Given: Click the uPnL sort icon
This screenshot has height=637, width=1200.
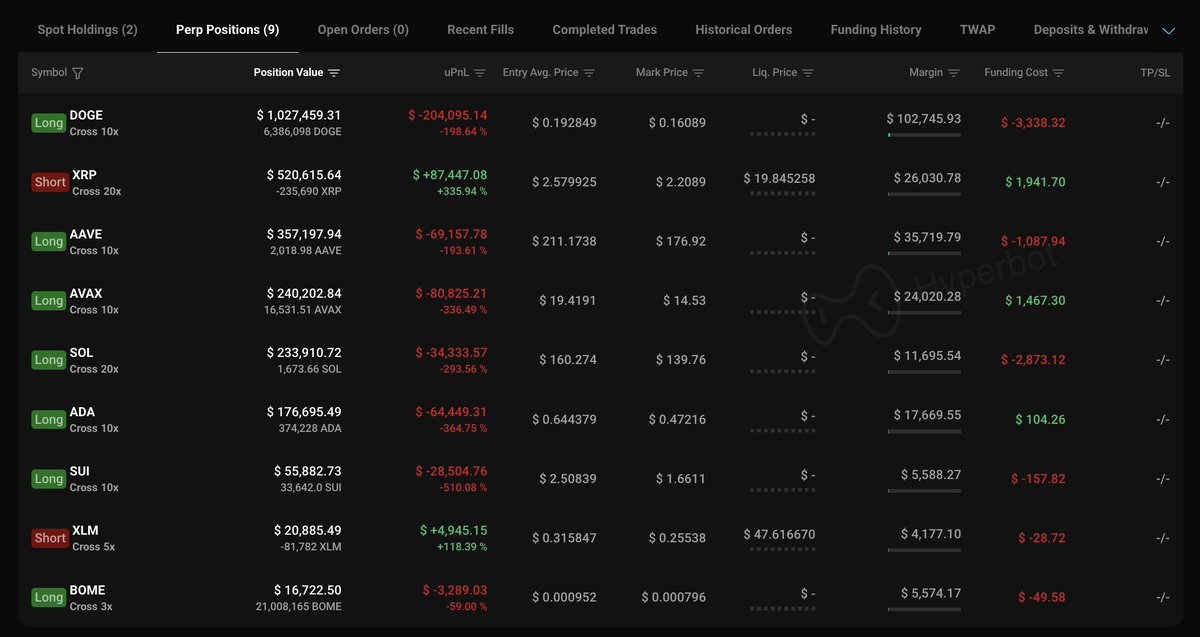Looking at the screenshot, I should tap(480, 73).
